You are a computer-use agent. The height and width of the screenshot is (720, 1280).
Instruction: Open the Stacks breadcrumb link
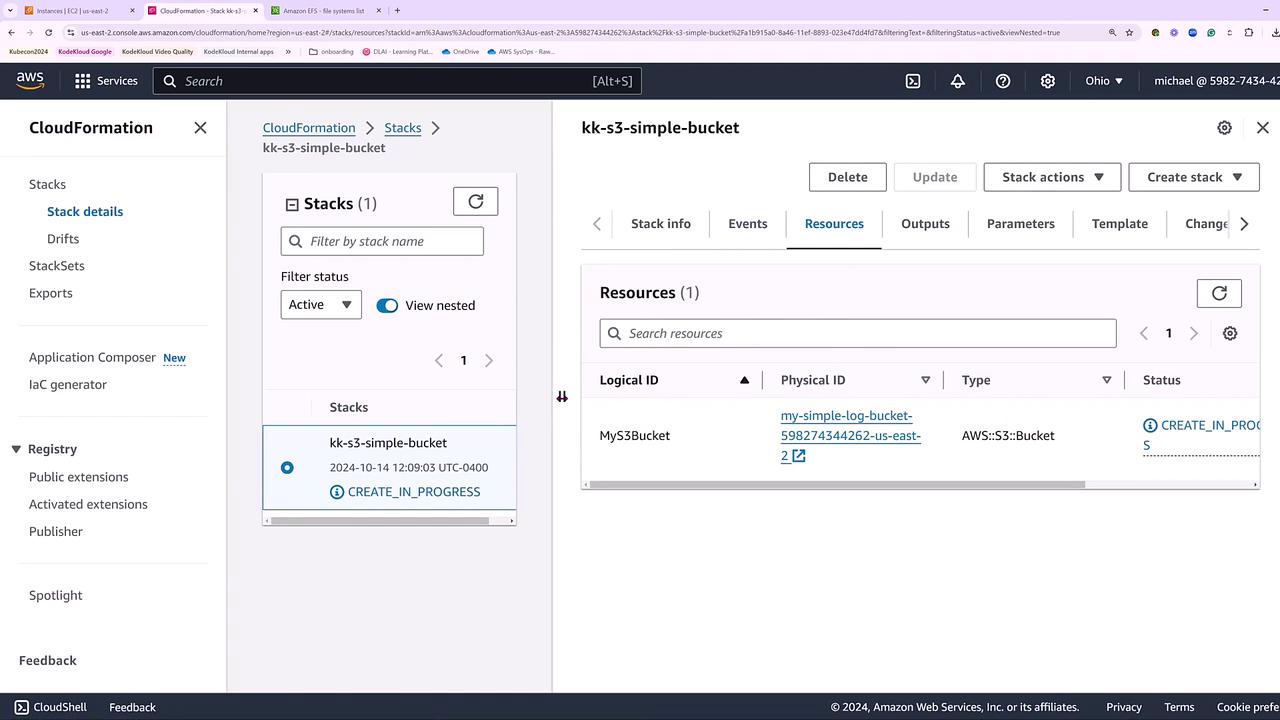403,128
